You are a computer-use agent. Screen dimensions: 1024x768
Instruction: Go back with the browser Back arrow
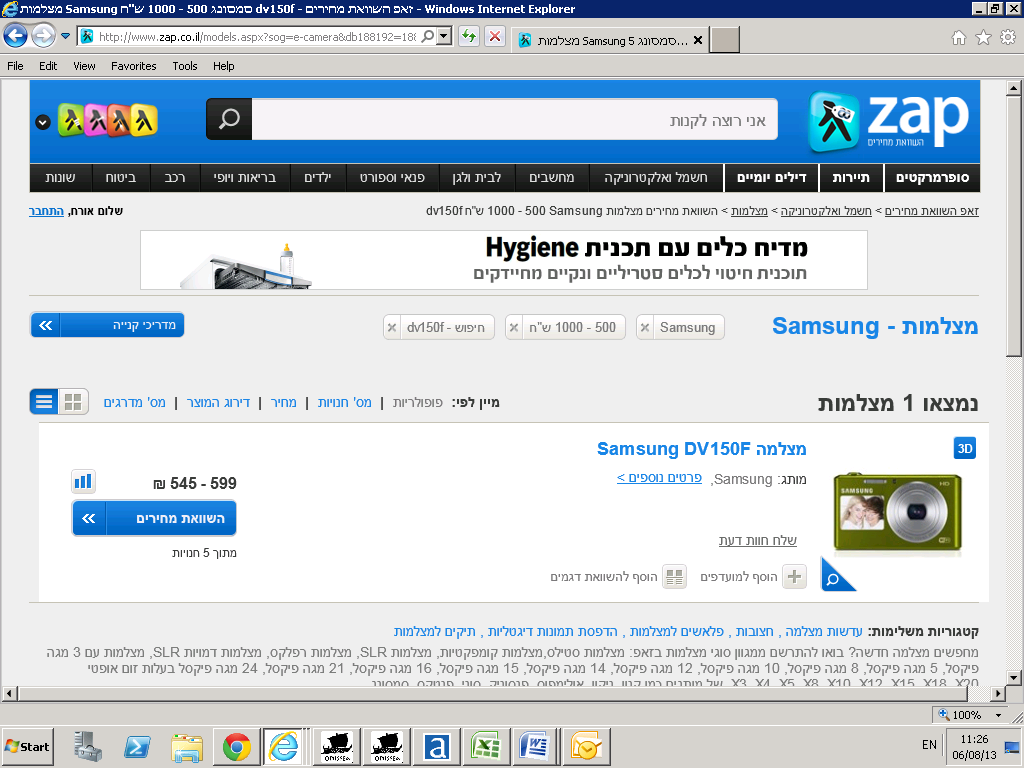point(16,36)
